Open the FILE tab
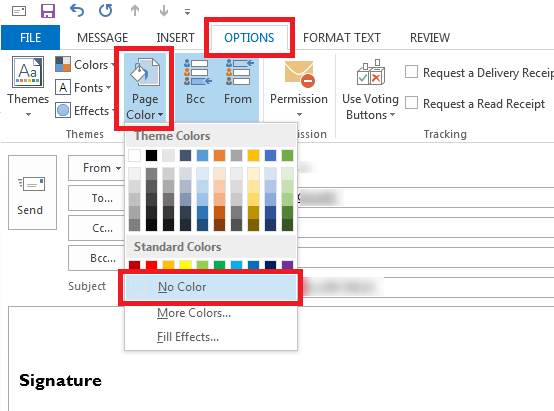 30,37
